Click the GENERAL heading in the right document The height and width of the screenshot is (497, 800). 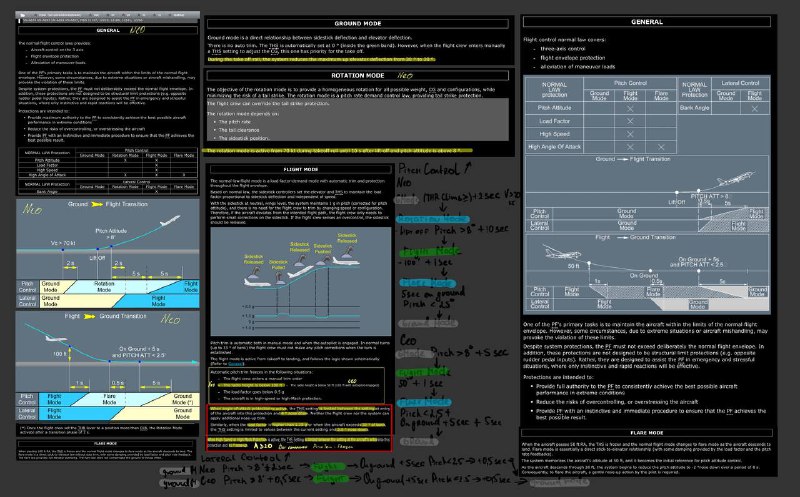[646, 22]
